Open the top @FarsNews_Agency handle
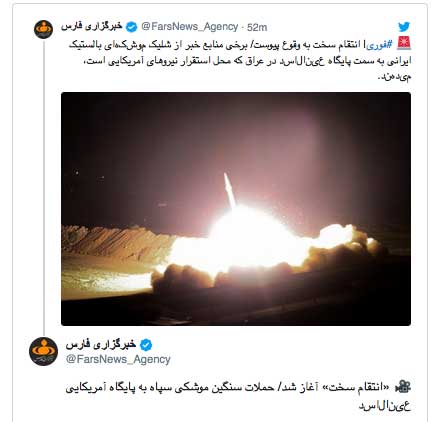Viewport: 435px width, 422px height. [190, 27]
